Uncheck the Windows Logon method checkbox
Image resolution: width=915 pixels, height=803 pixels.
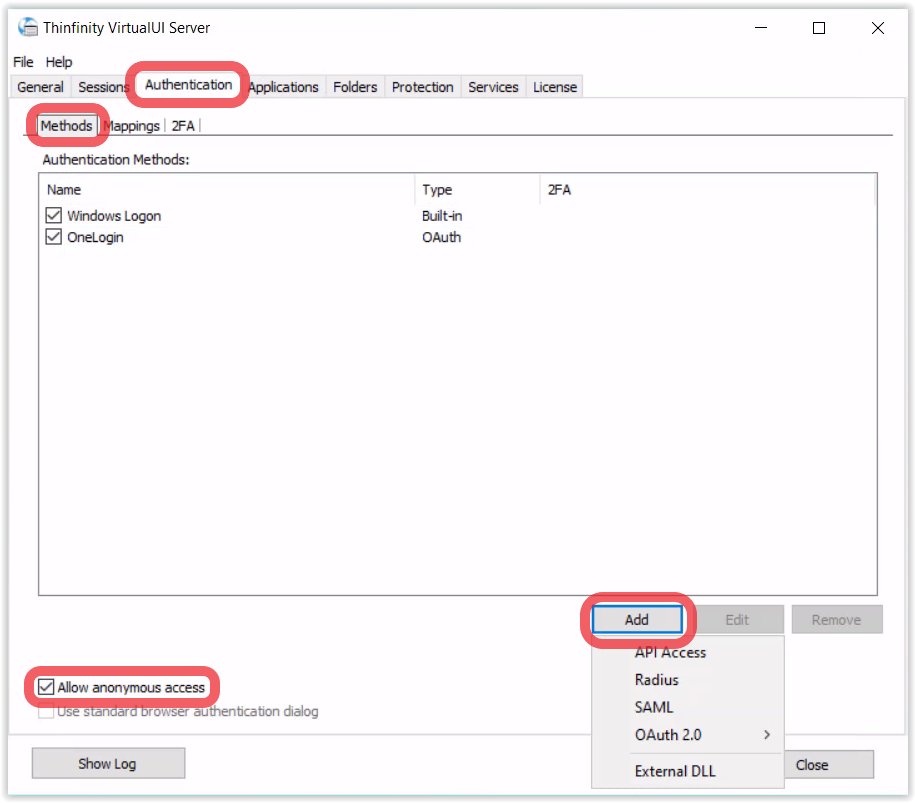54,215
